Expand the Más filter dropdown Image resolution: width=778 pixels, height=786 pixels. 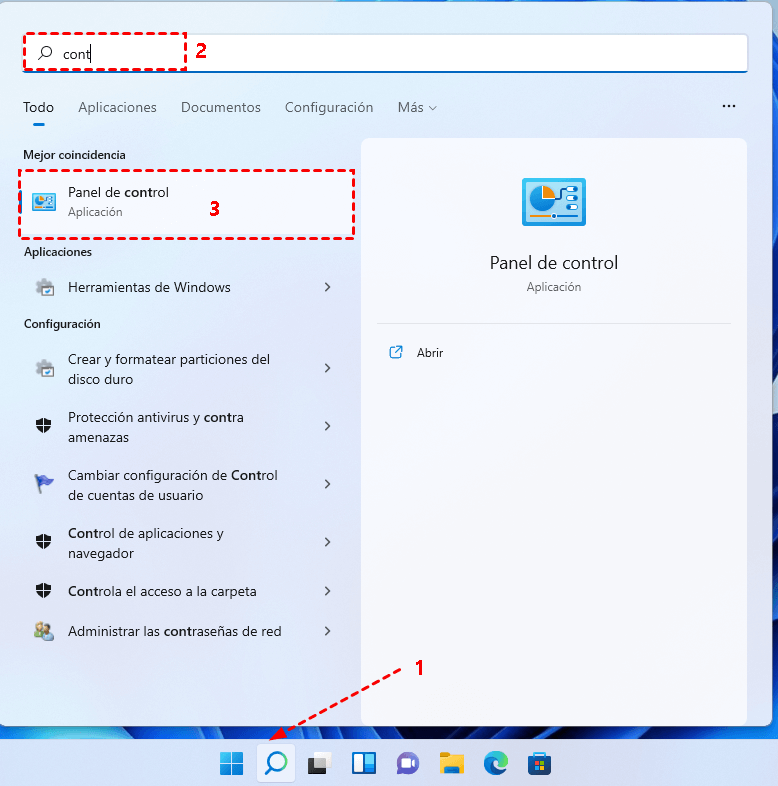pos(416,107)
